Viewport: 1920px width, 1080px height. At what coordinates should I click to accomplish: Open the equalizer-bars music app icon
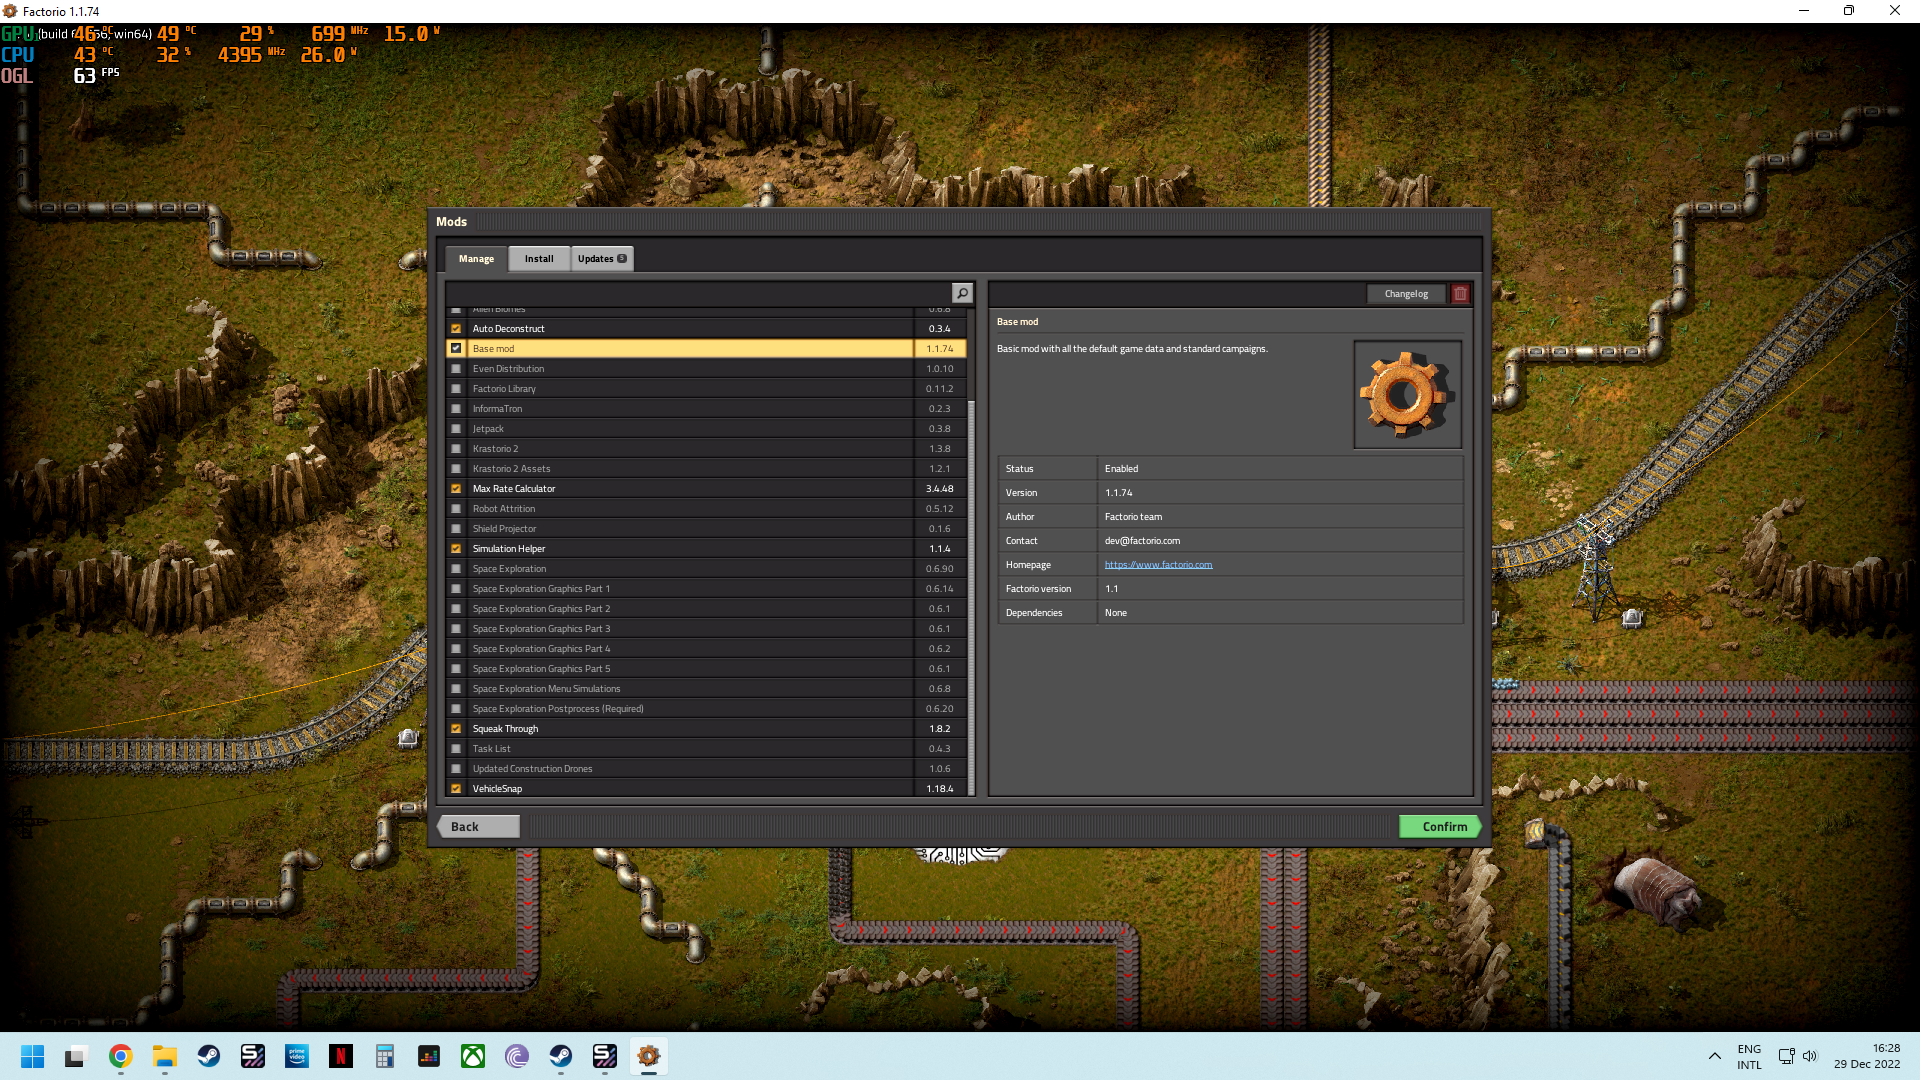(428, 1056)
